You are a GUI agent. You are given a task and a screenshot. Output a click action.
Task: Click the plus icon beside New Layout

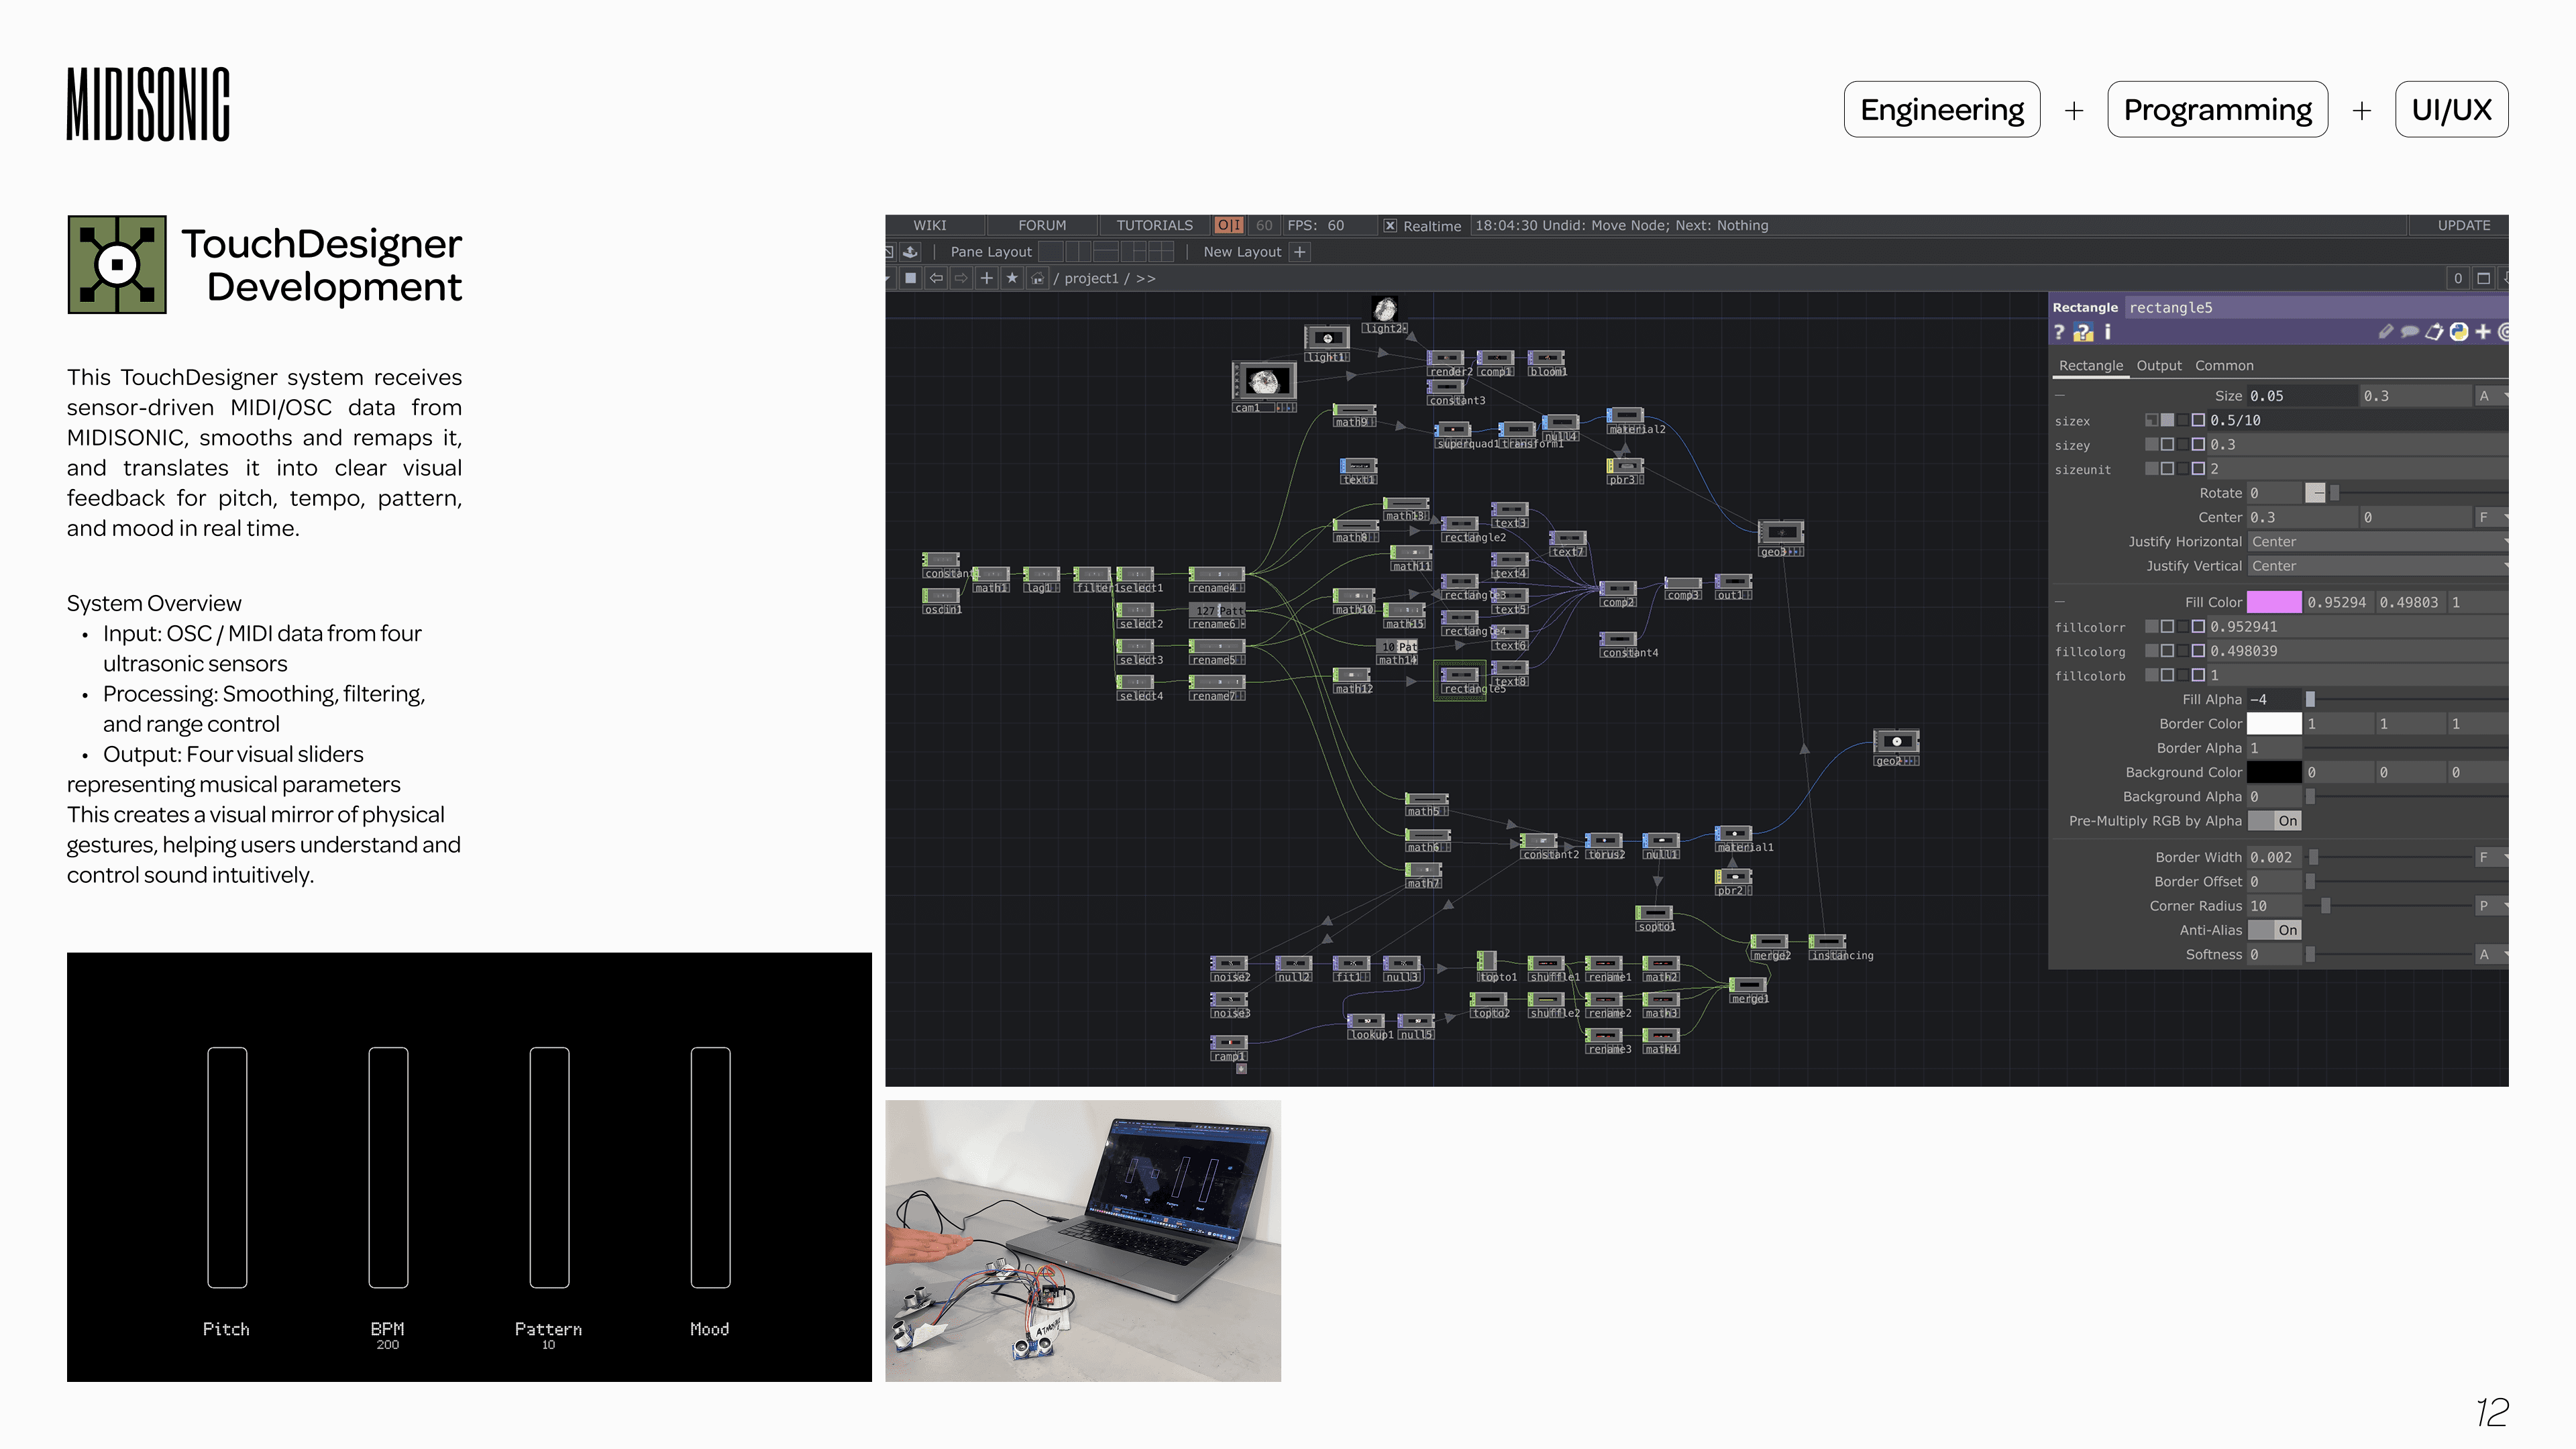pyautogui.click(x=1300, y=252)
